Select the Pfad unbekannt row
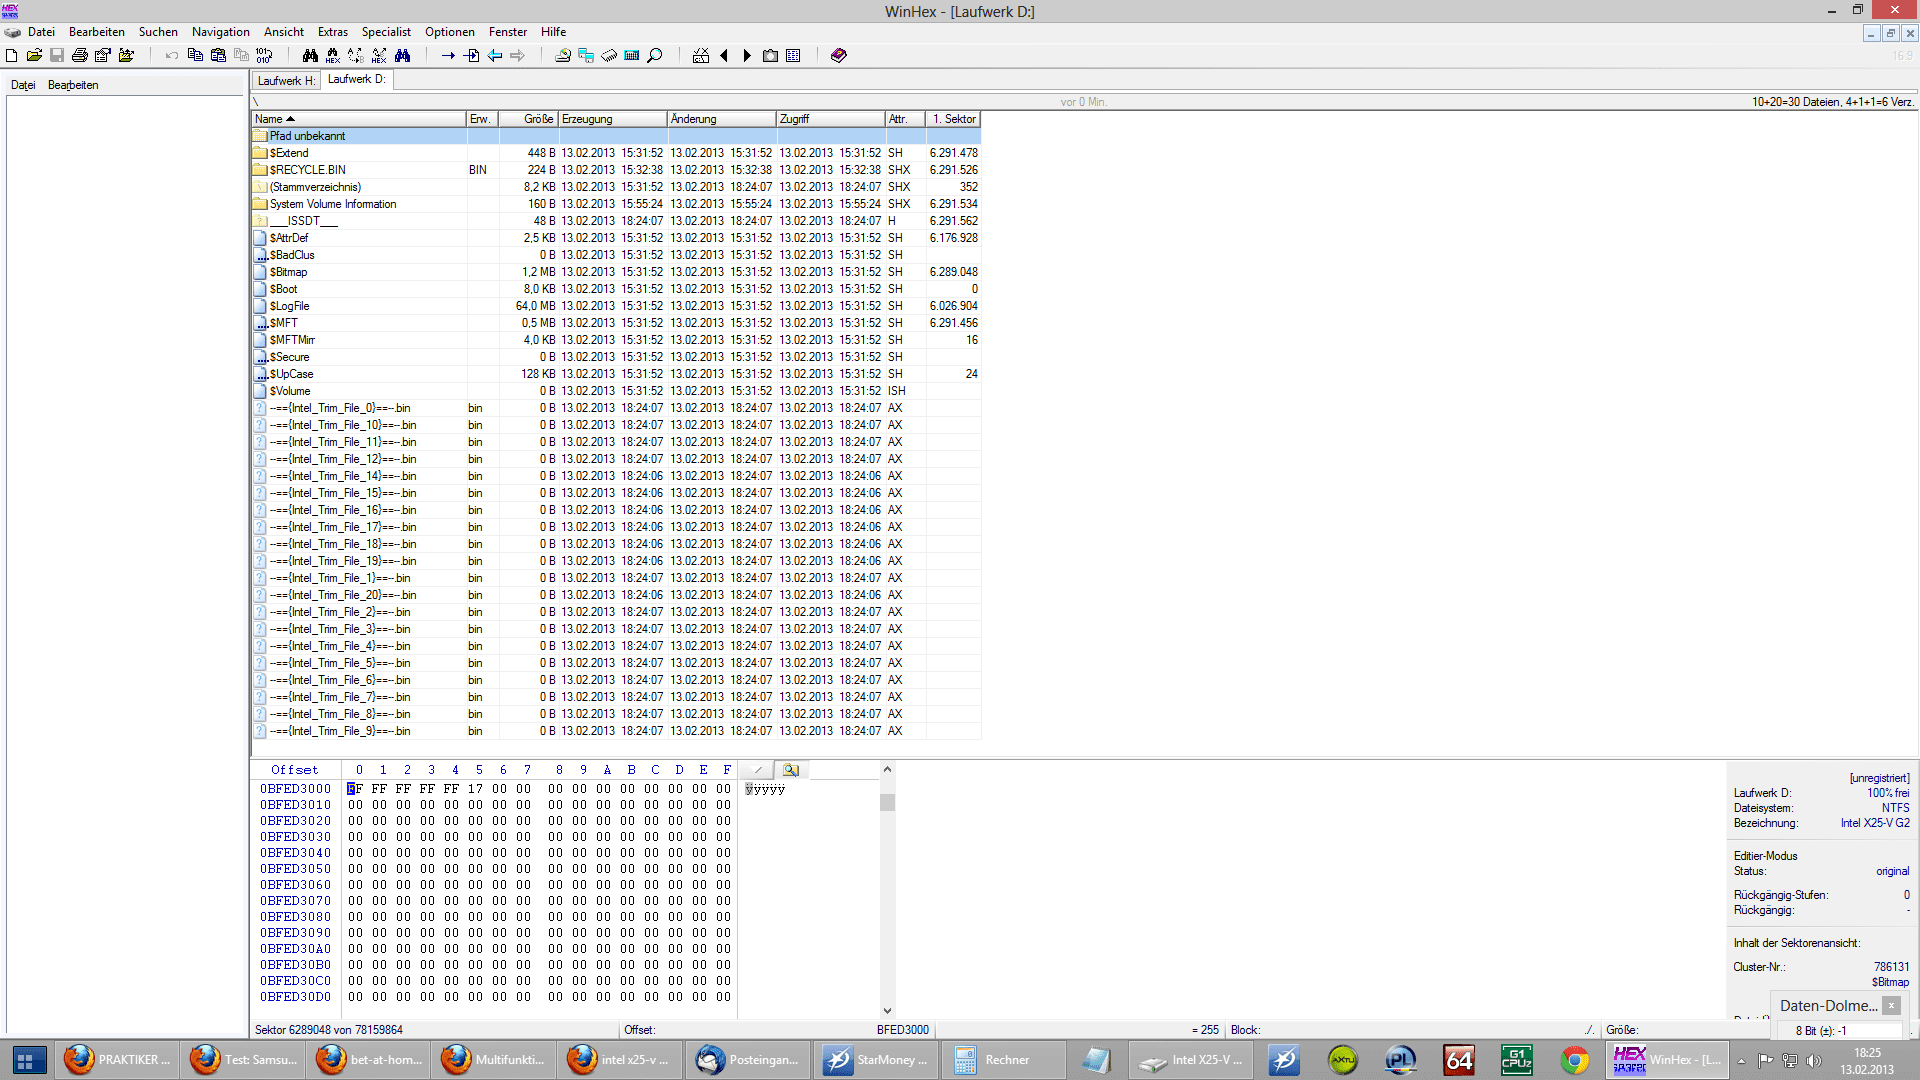 (x=616, y=136)
